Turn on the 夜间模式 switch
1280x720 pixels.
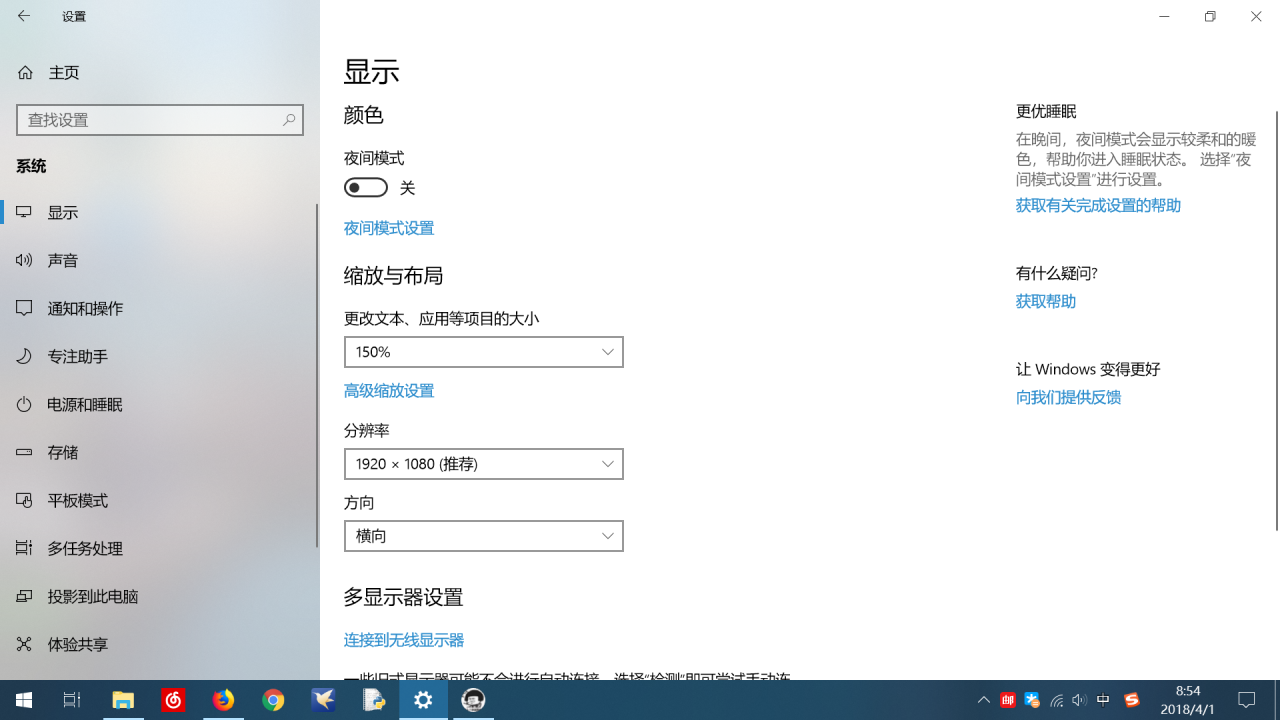pyautogui.click(x=366, y=187)
